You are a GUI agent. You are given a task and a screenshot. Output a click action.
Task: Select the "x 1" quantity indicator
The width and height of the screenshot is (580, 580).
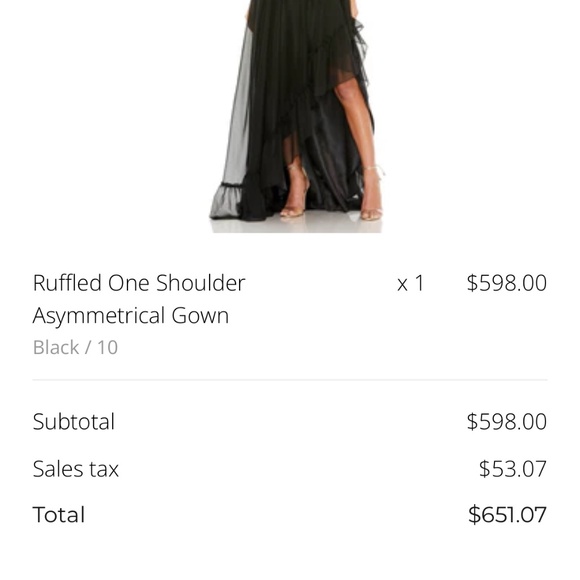410,284
